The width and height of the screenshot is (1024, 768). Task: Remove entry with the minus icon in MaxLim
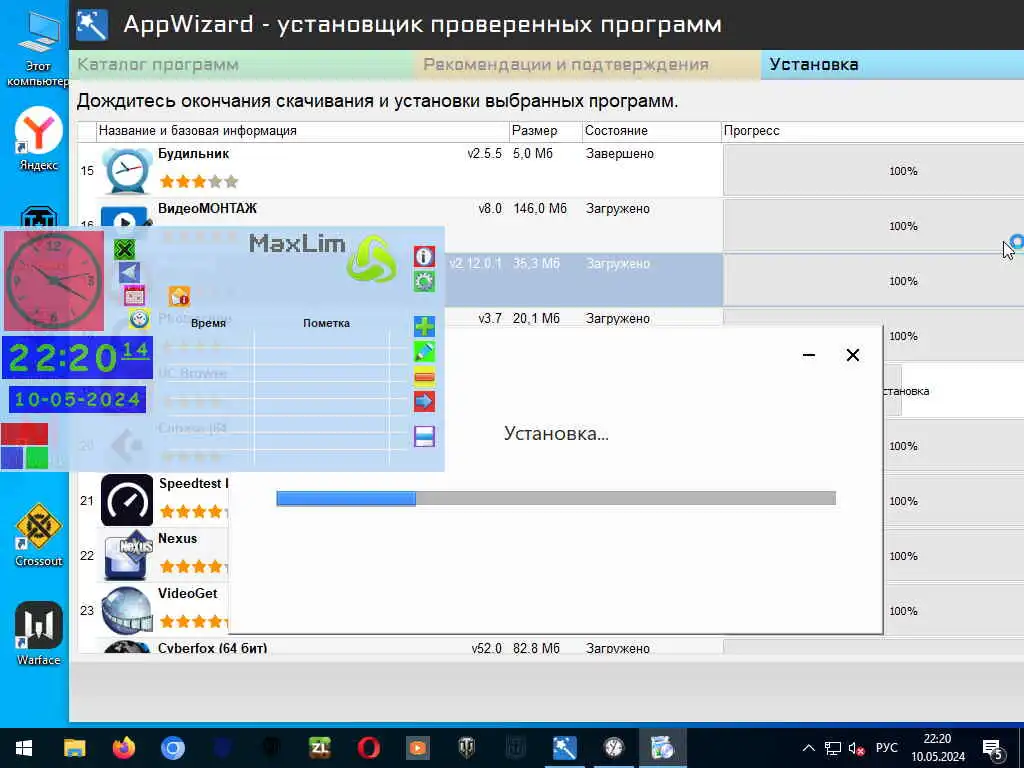[424, 377]
